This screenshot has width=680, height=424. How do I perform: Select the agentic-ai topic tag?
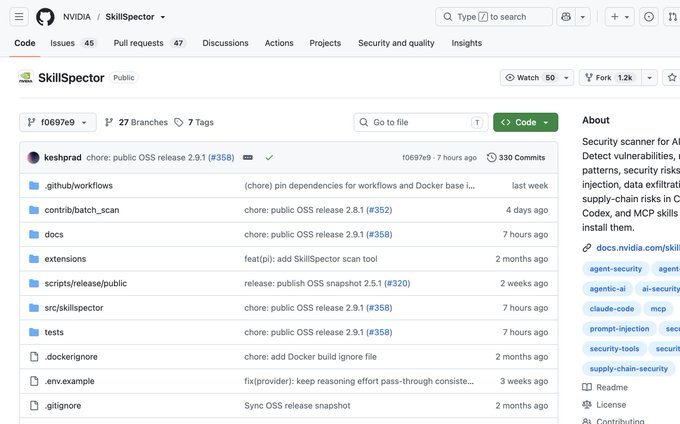click(607, 289)
